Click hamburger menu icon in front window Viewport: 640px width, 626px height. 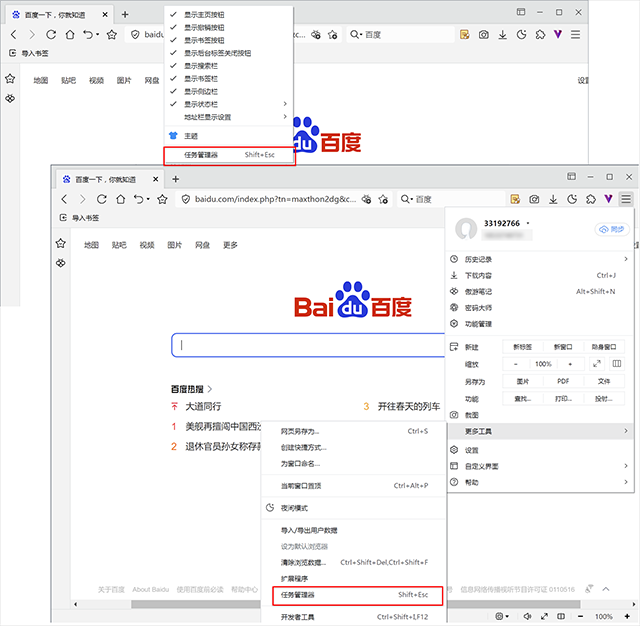pos(626,199)
